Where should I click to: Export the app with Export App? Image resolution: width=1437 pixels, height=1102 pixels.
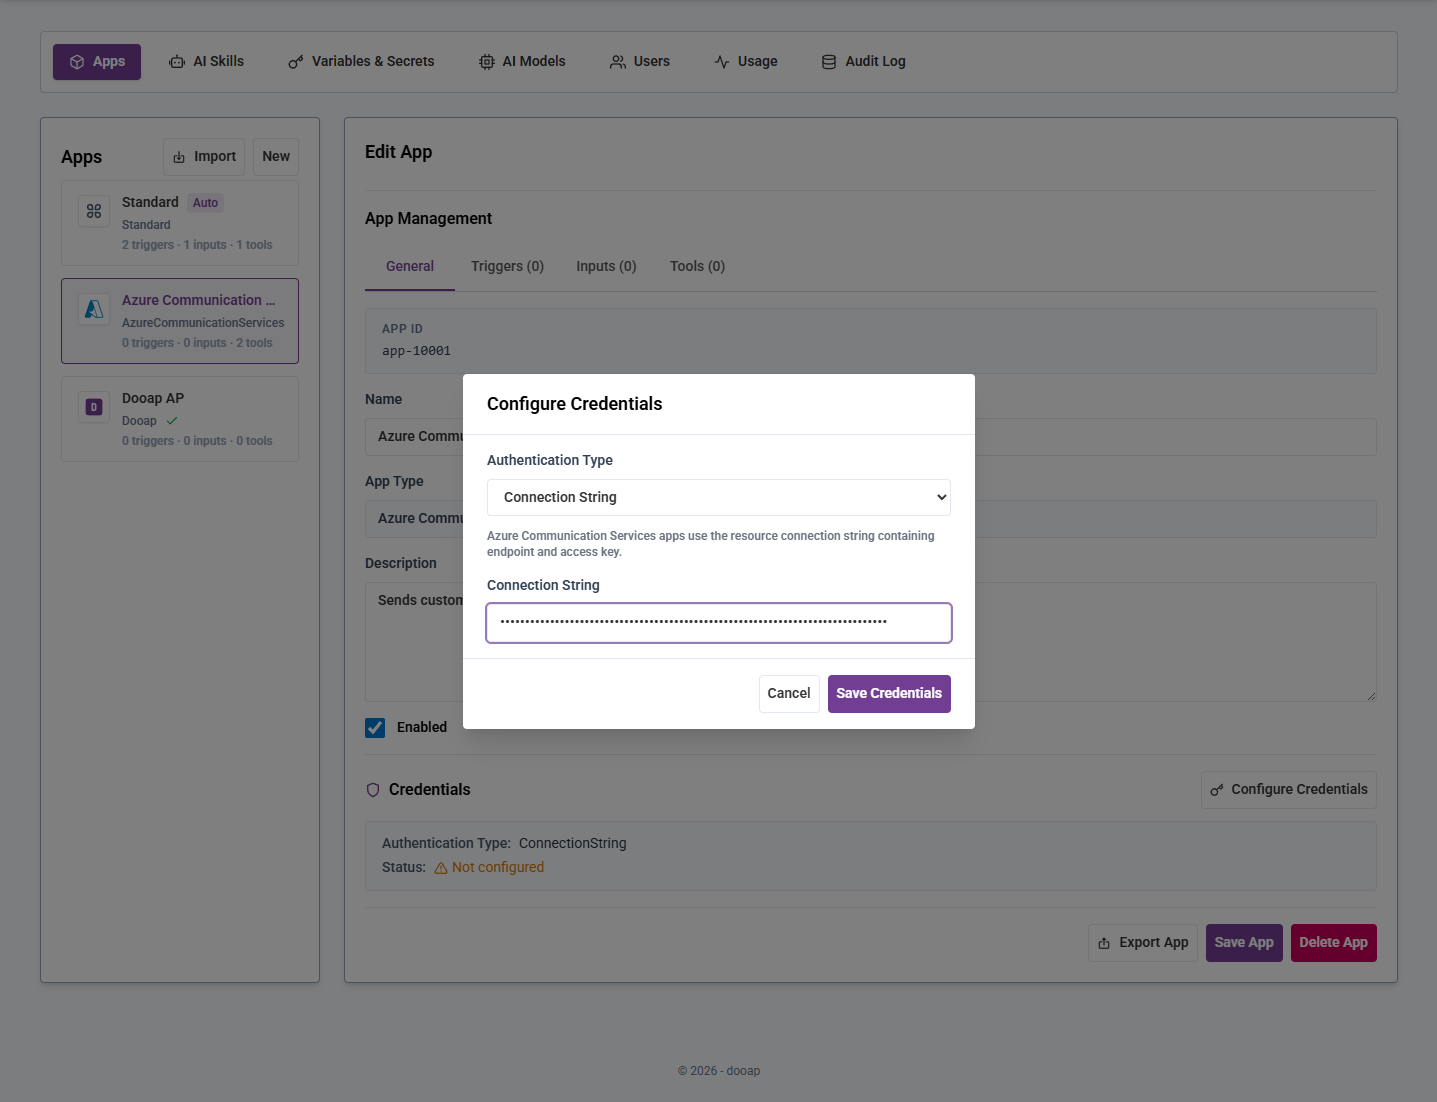click(x=1143, y=943)
